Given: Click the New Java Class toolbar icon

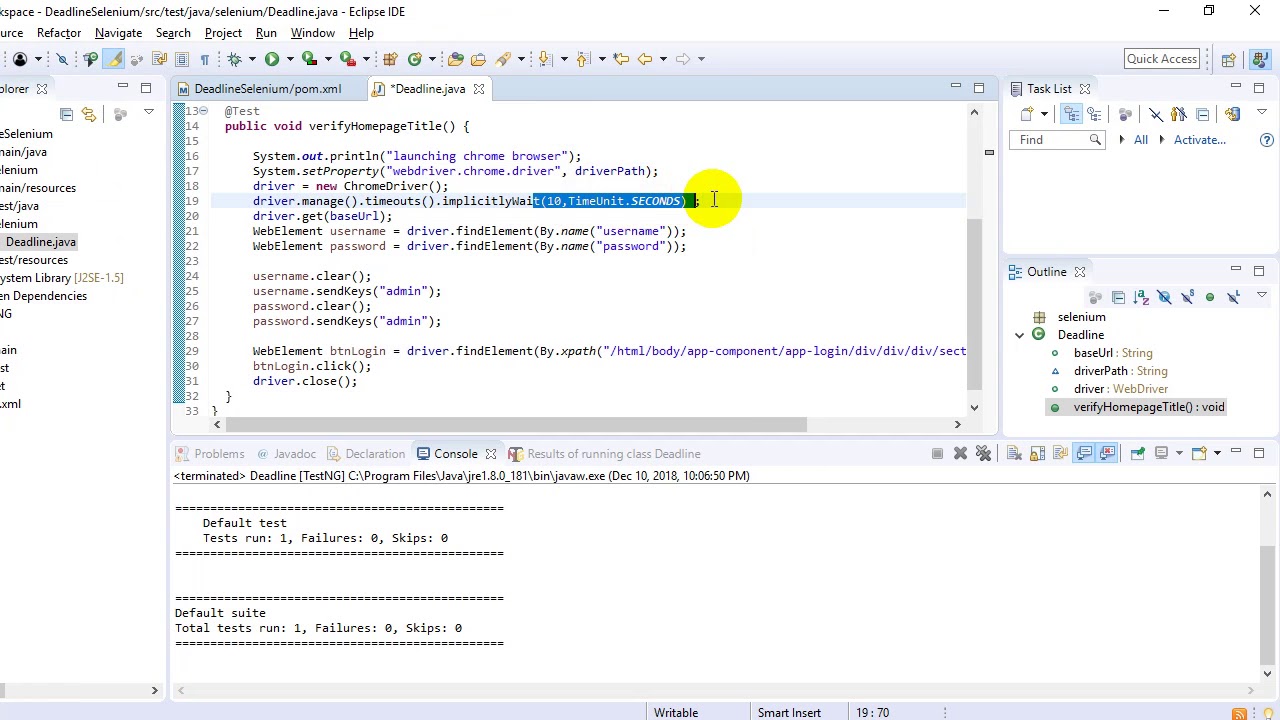Looking at the screenshot, I should point(414,59).
